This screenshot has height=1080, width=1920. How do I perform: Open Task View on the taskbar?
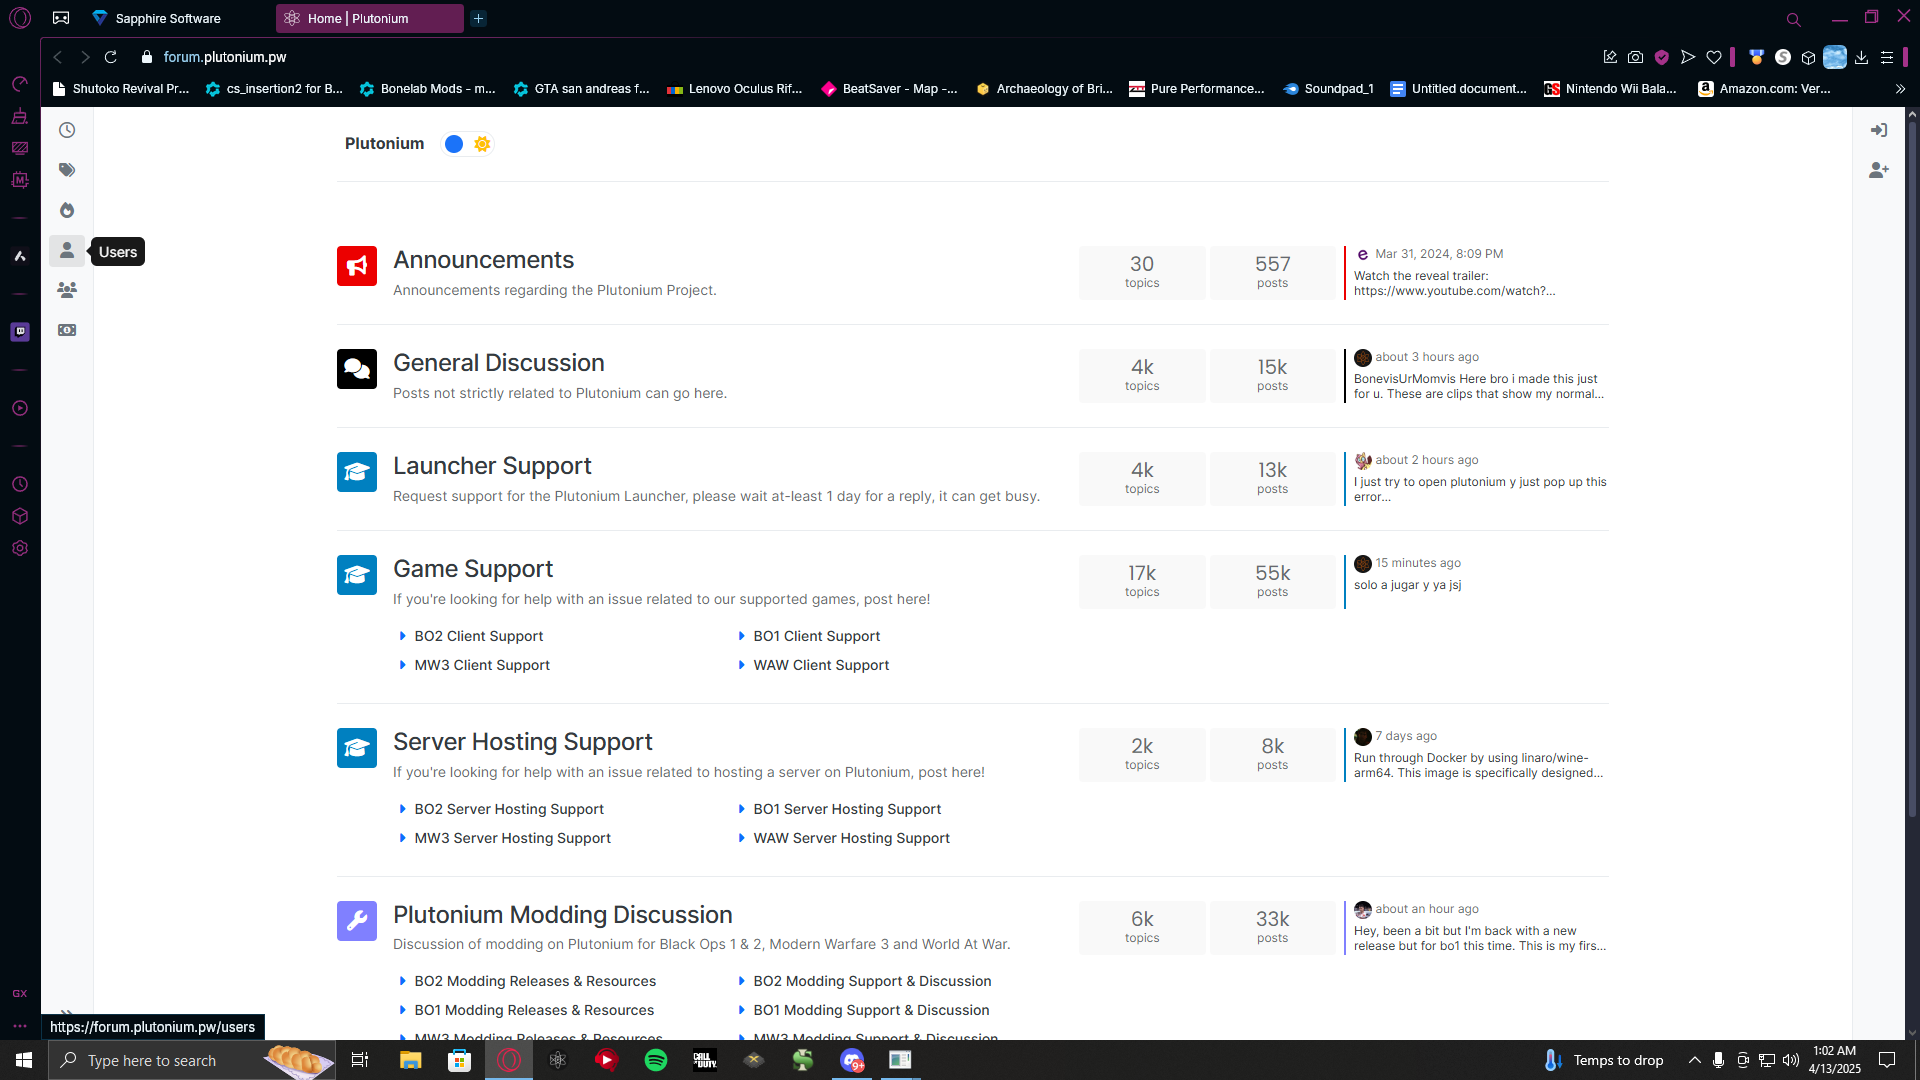[x=360, y=1060]
